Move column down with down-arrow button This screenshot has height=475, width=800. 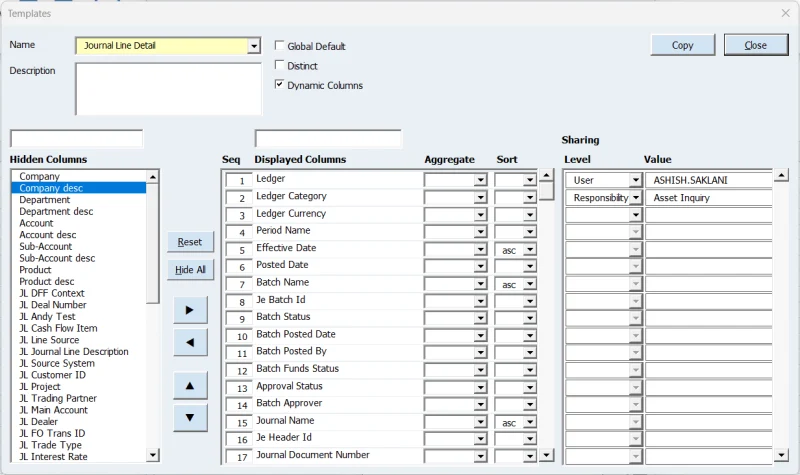[x=190, y=417]
